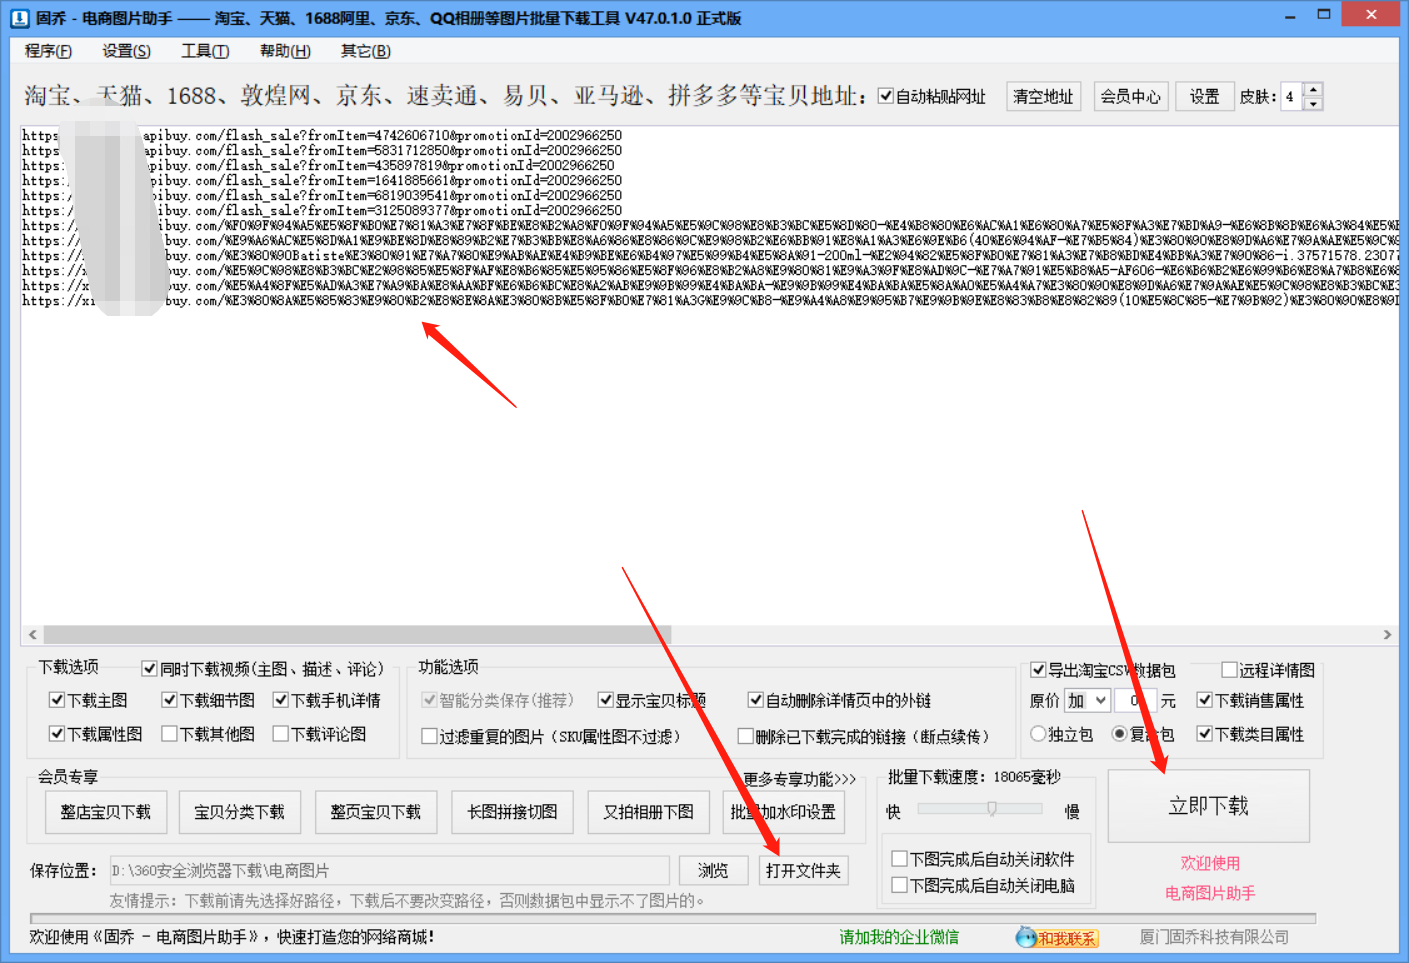The image size is (1409, 963).
Task: Enable 远程详情图 checkbox
Action: point(1229,670)
